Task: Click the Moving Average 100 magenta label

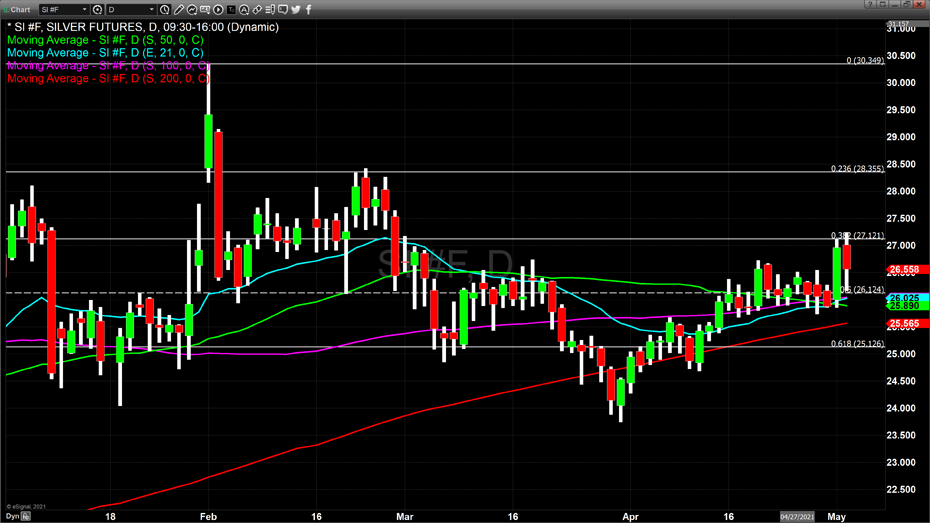Action: pyautogui.click(x=105, y=65)
